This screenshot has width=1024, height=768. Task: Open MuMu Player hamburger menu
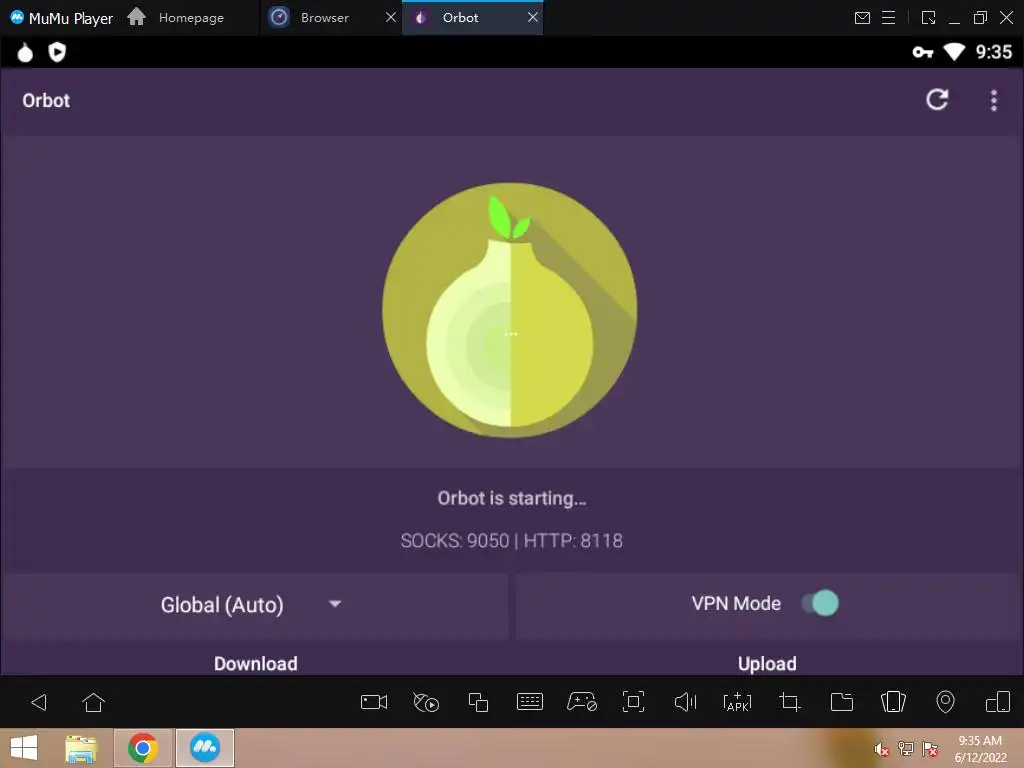click(x=888, y=18)
